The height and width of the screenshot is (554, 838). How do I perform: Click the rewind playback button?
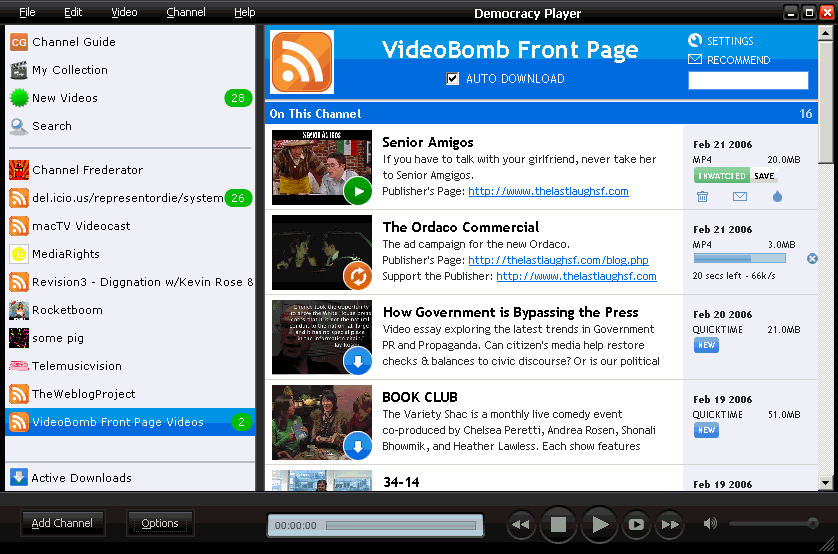pyautogui.click(x=521, y=525)
